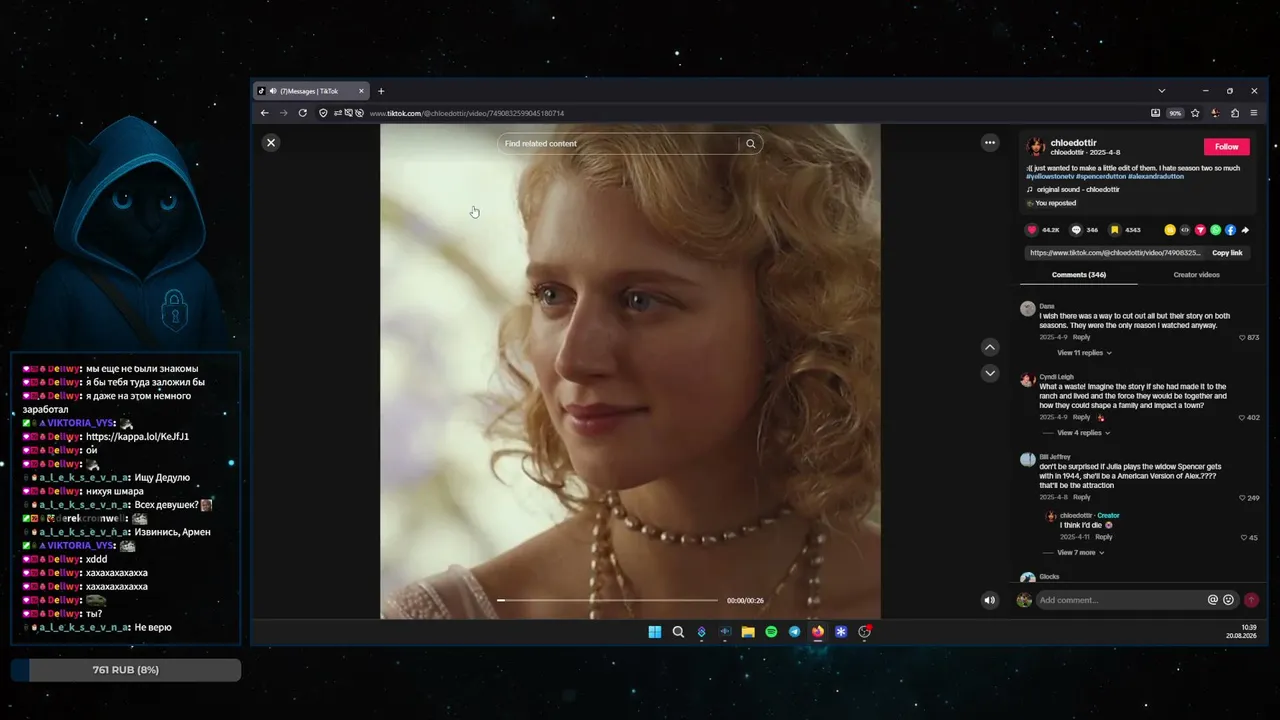Mention a user with the @ icon
The image size is (1280, 720).
[1213, 600]
